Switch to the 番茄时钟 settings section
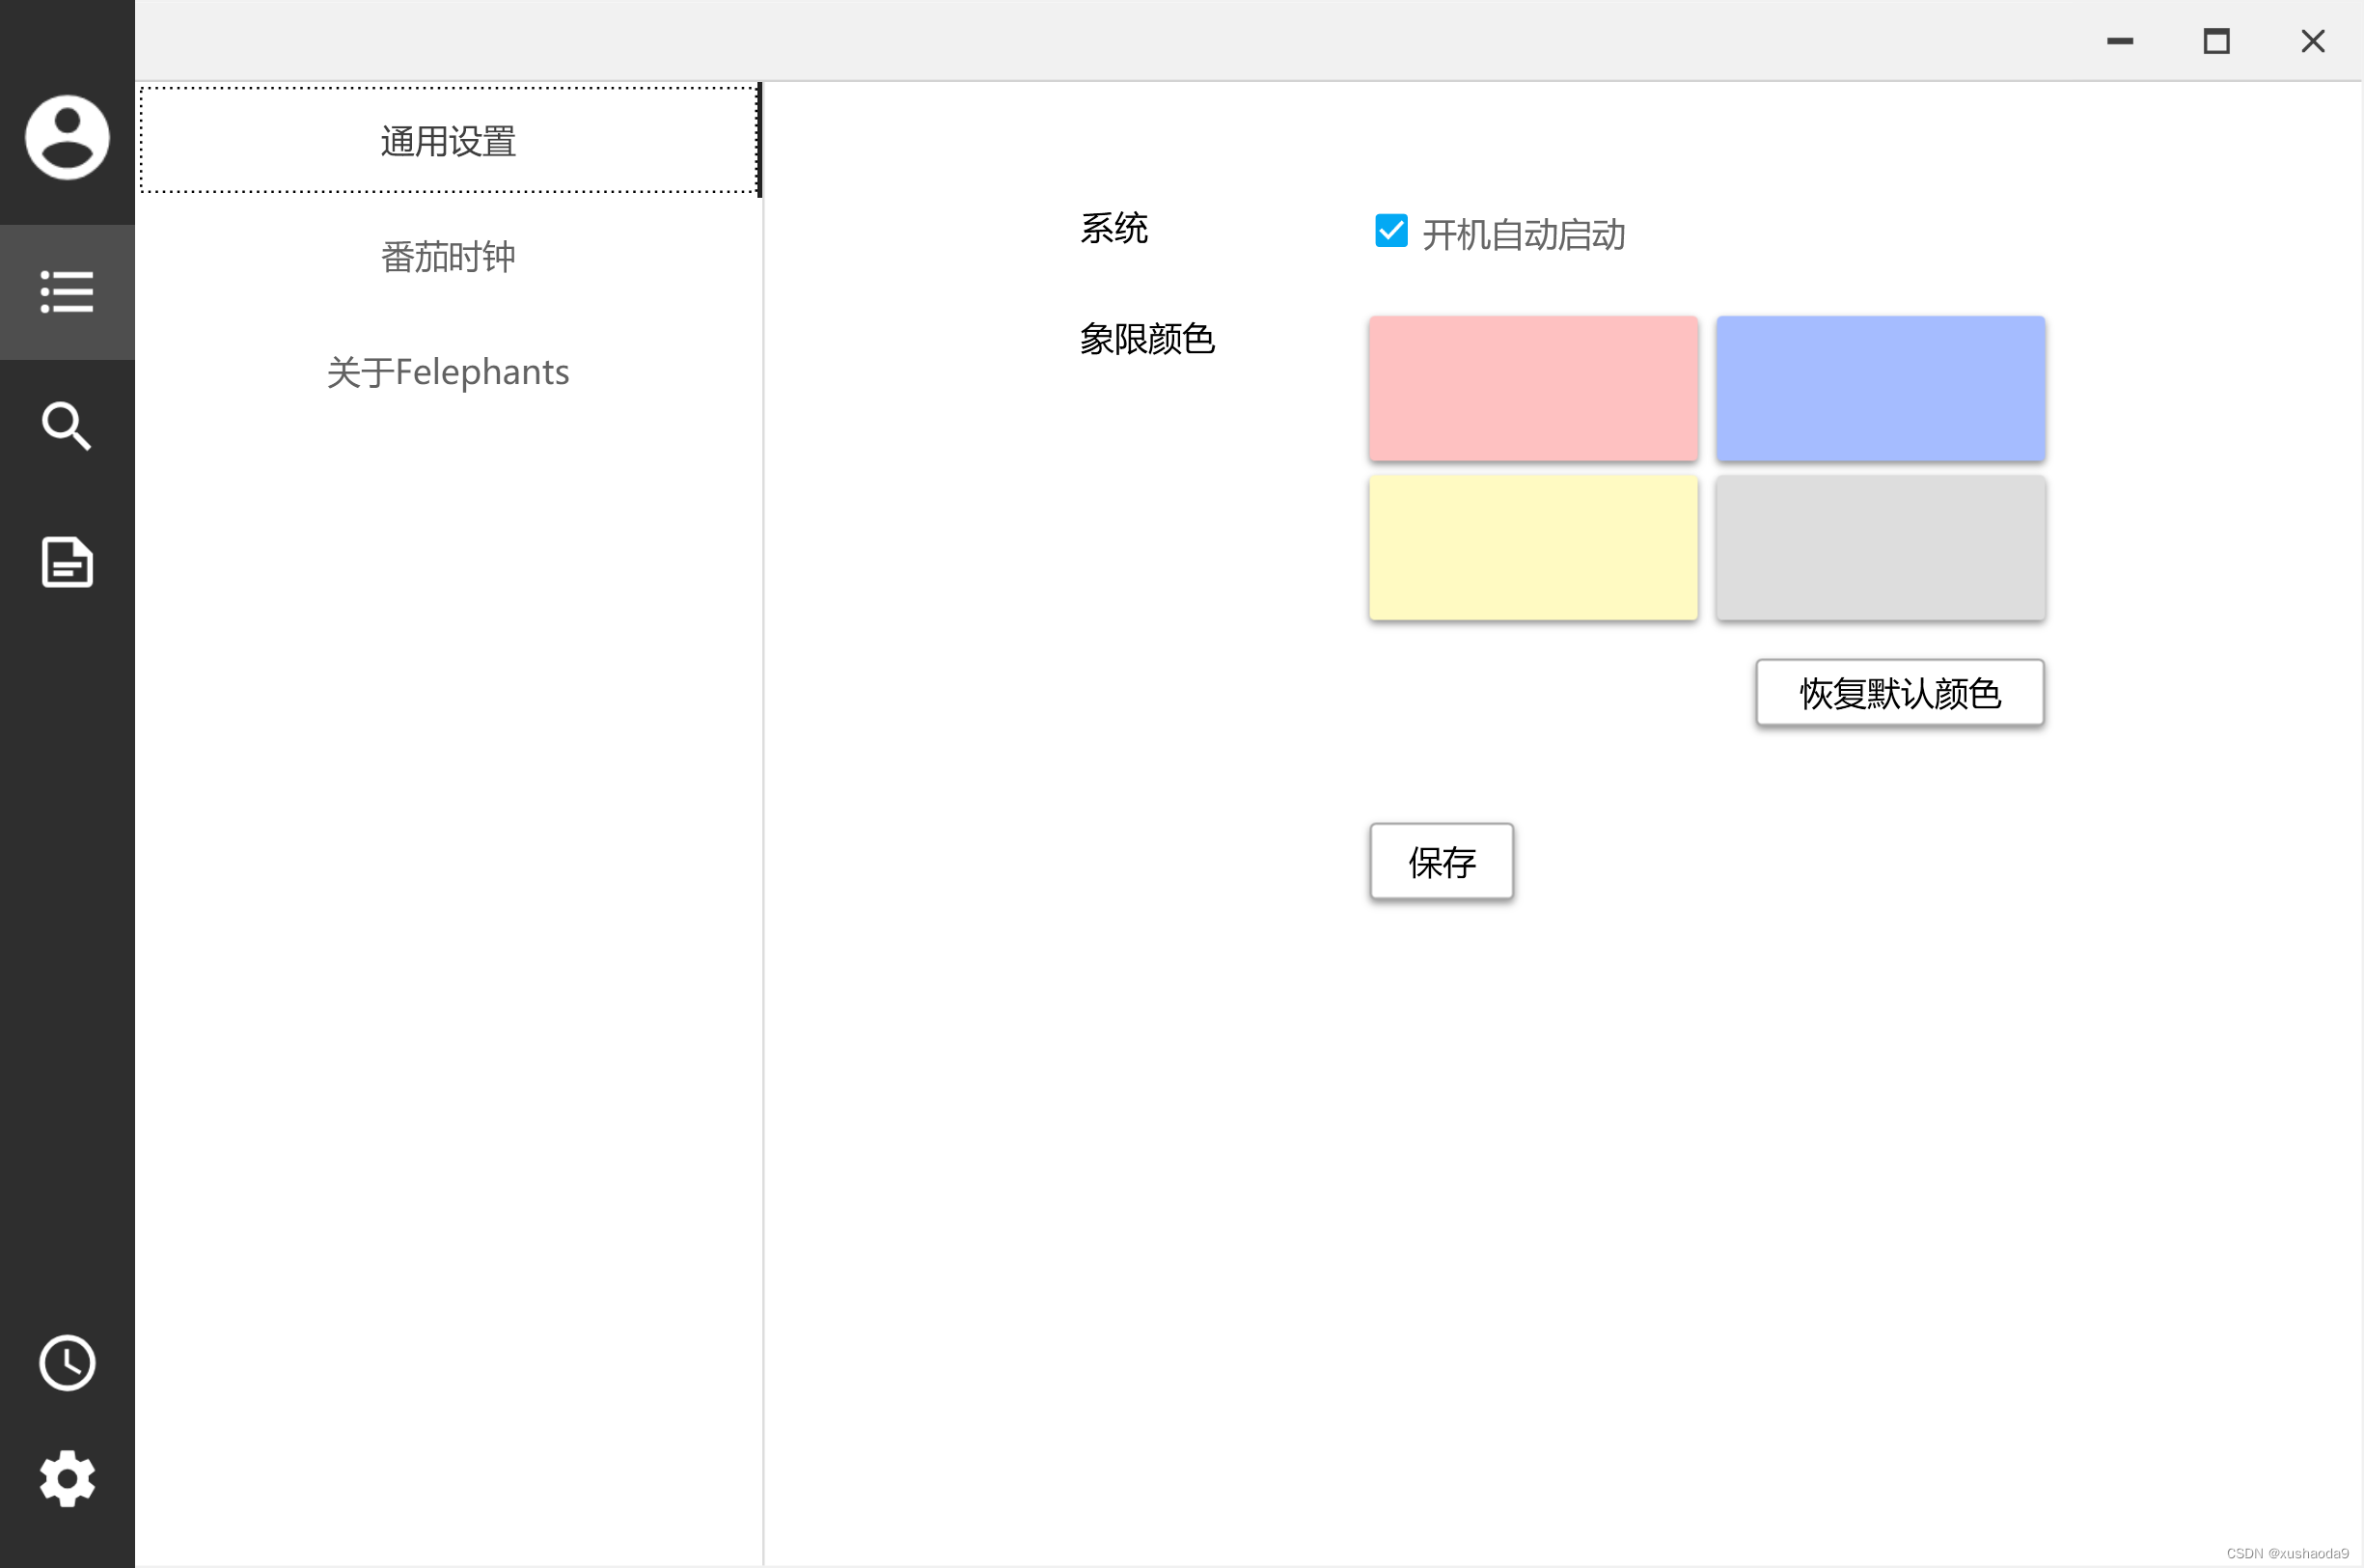Image resolution: width=2364 pixels, height=1568 pixels. [x=448, y=257]
